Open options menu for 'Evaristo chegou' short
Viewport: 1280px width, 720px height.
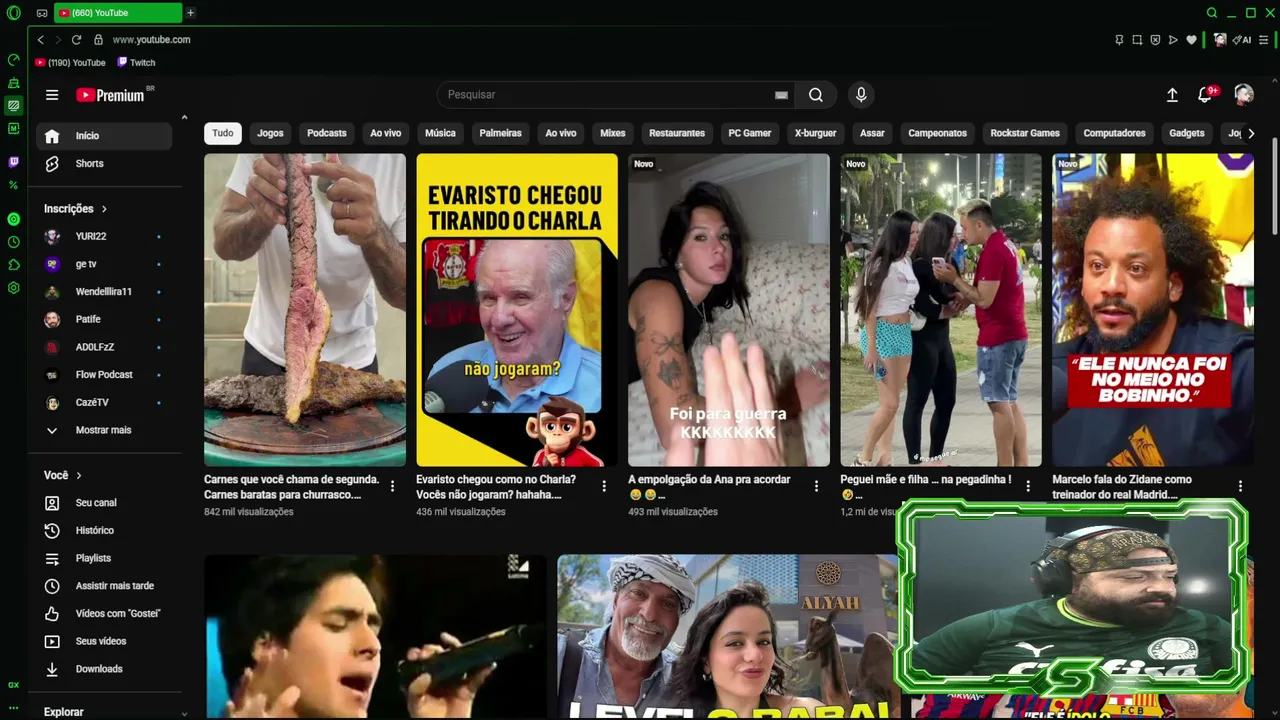click(x=604, y=486)
